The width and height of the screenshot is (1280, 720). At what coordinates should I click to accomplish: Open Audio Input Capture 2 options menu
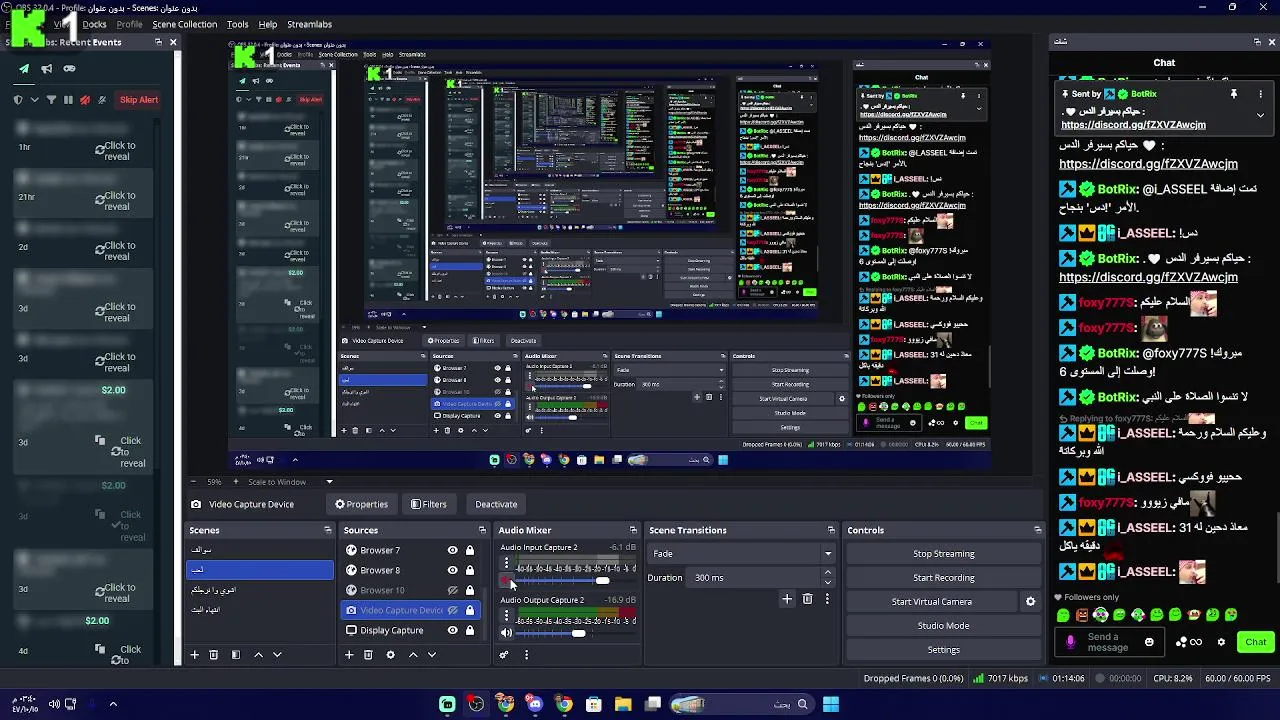(x=506, y=565)
